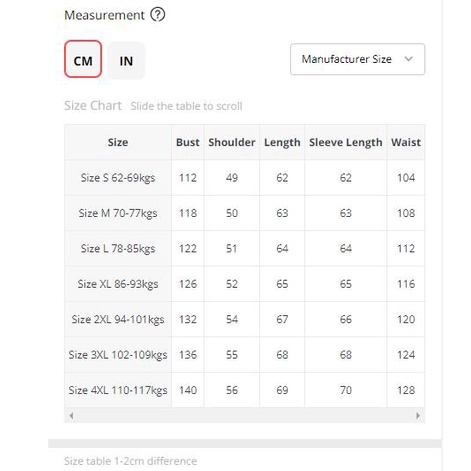Screen dimensions: 471x471
Task: Switch units to CM
Action: (83, 59)
